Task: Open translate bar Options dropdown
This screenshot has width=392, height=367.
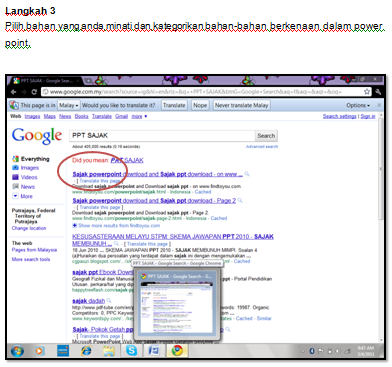Action: (x=358, y=105)
